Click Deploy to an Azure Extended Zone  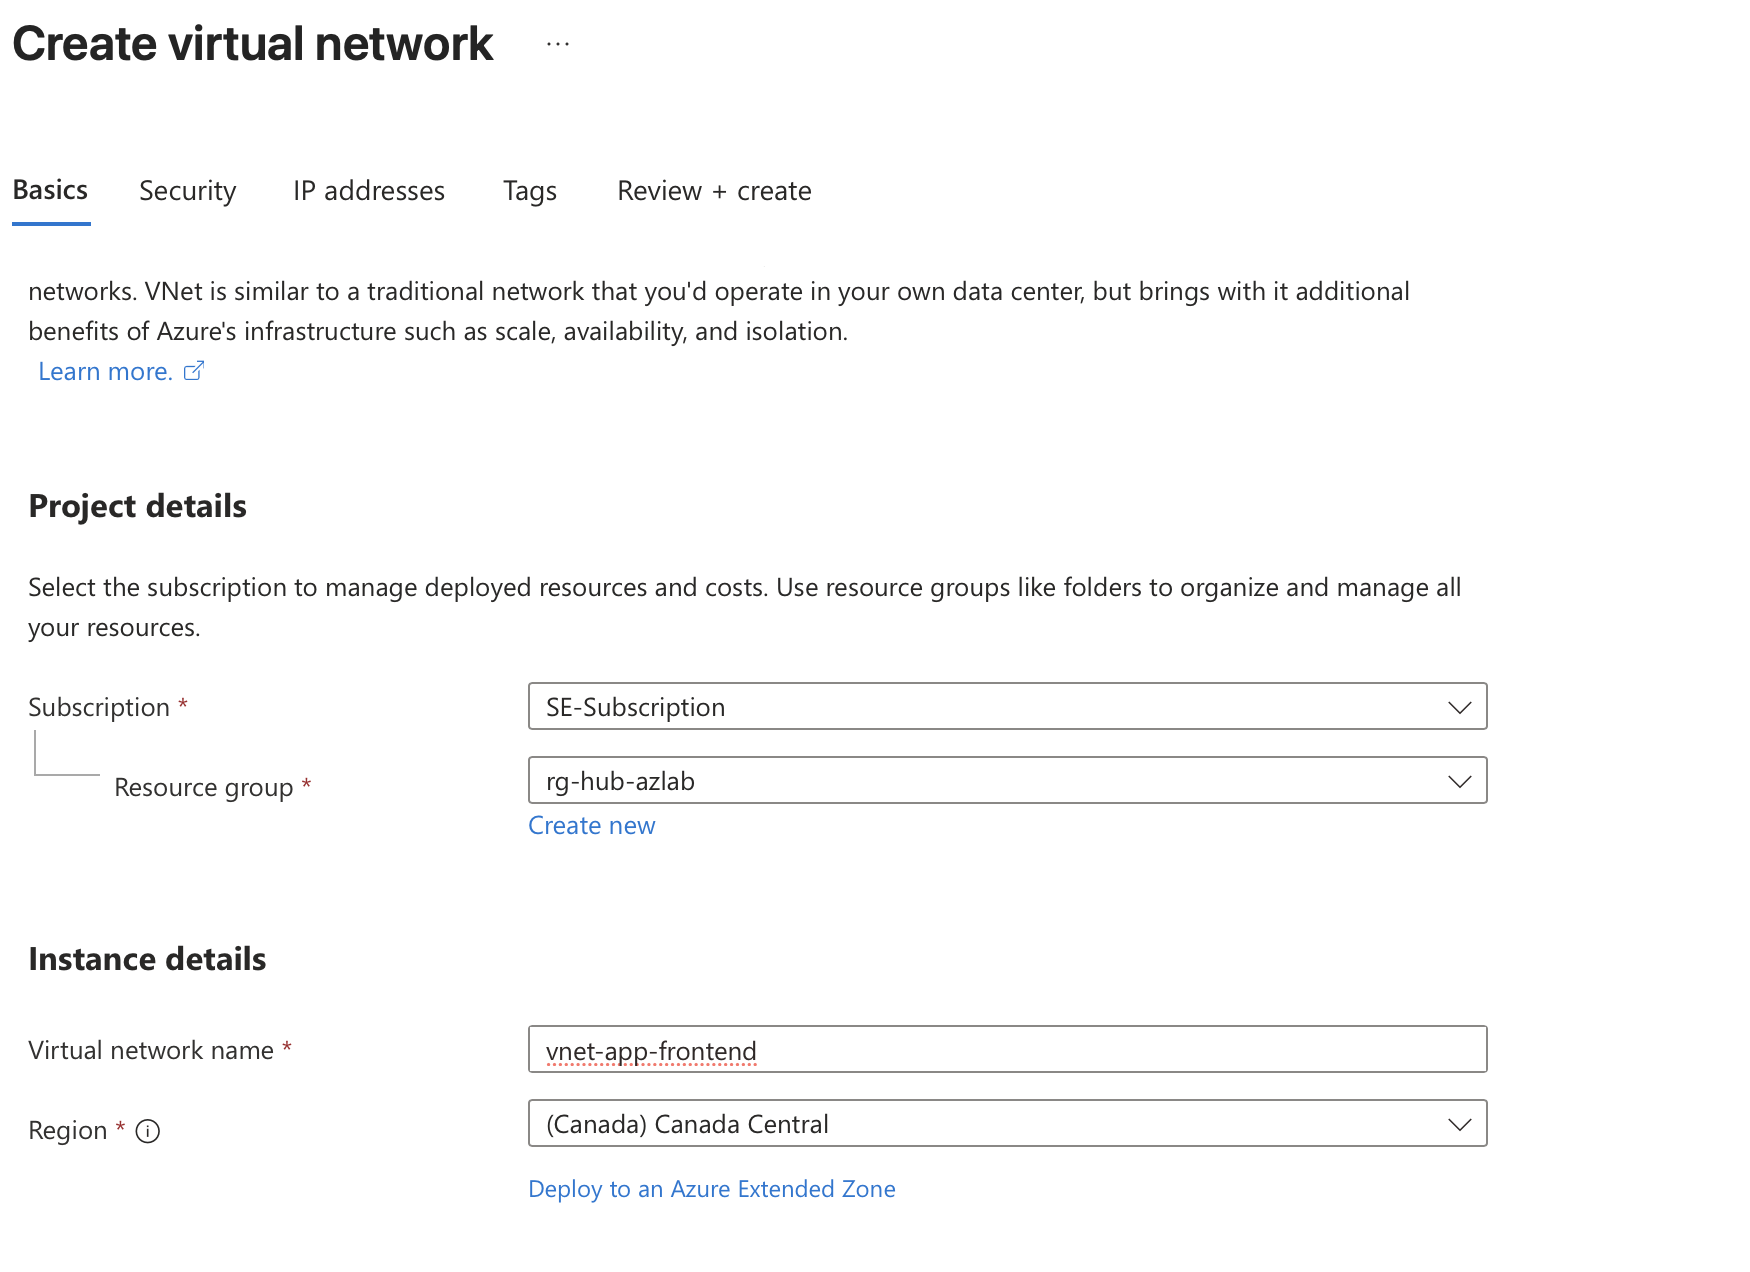point(712,1189)
